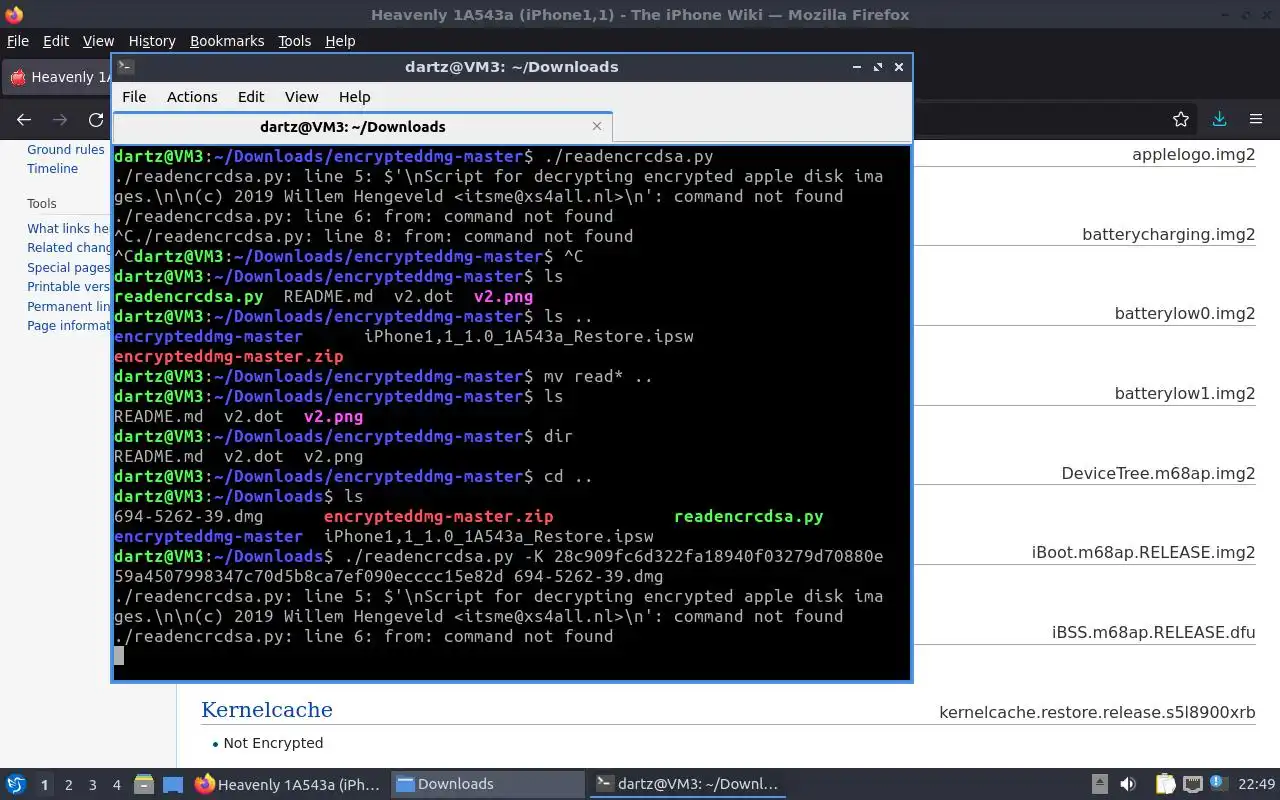Open the terminal View menu
Viewport: 1280px width, 800px height.
click(301, 97)
